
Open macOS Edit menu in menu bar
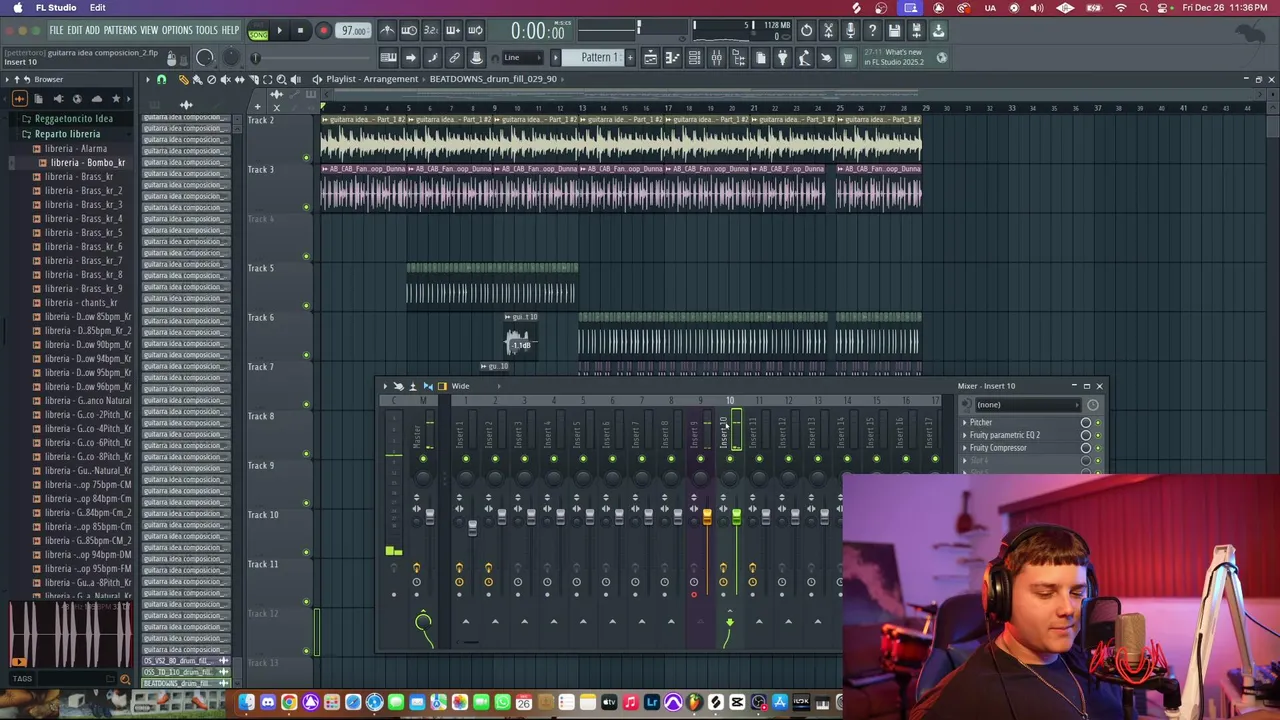(x=97, y=7)
